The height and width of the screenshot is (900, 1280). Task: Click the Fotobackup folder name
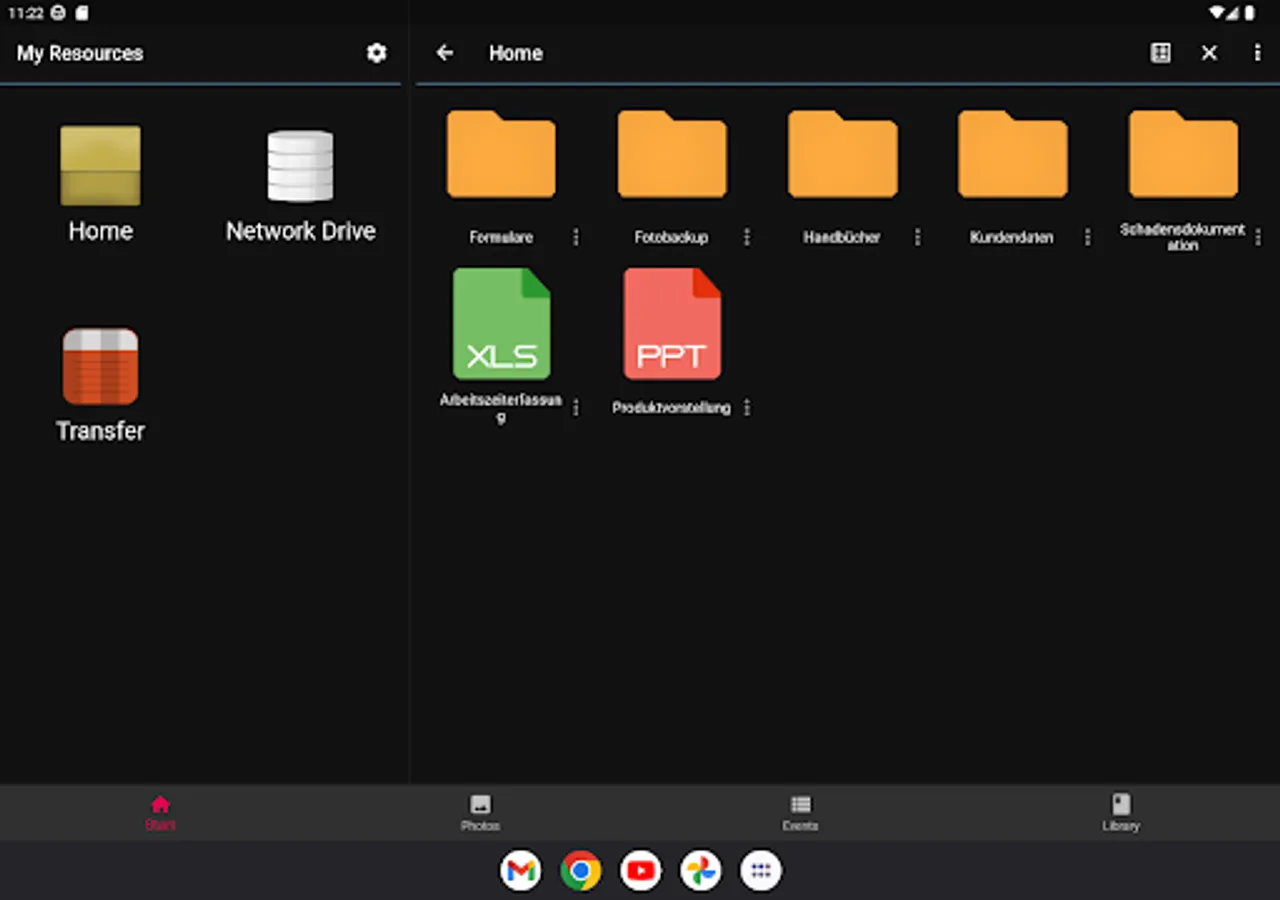(x=671, y=238)
